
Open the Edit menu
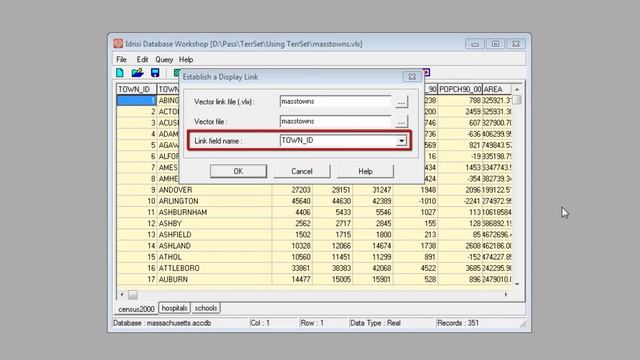point(142,60)
